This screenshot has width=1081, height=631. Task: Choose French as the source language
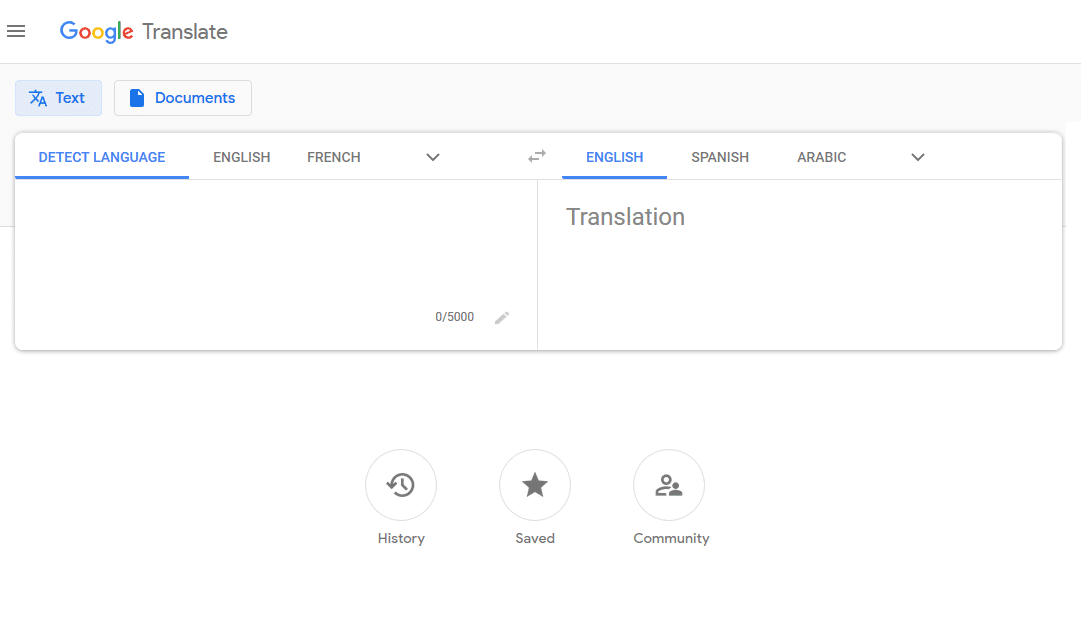click(x=334, y=157)
